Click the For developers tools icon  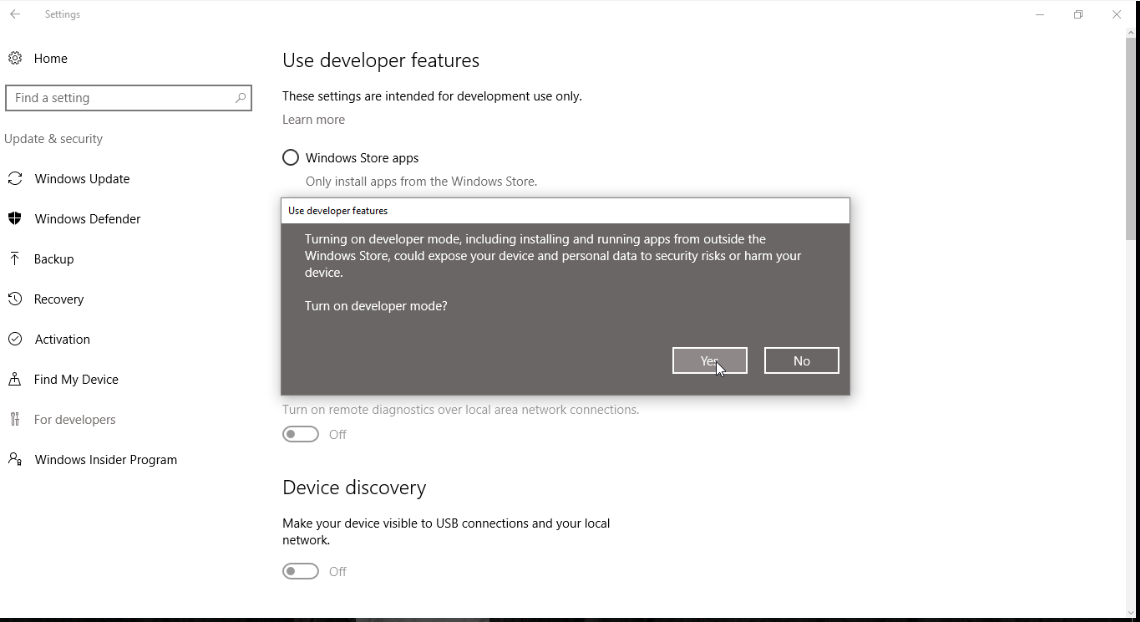(15, 419)
